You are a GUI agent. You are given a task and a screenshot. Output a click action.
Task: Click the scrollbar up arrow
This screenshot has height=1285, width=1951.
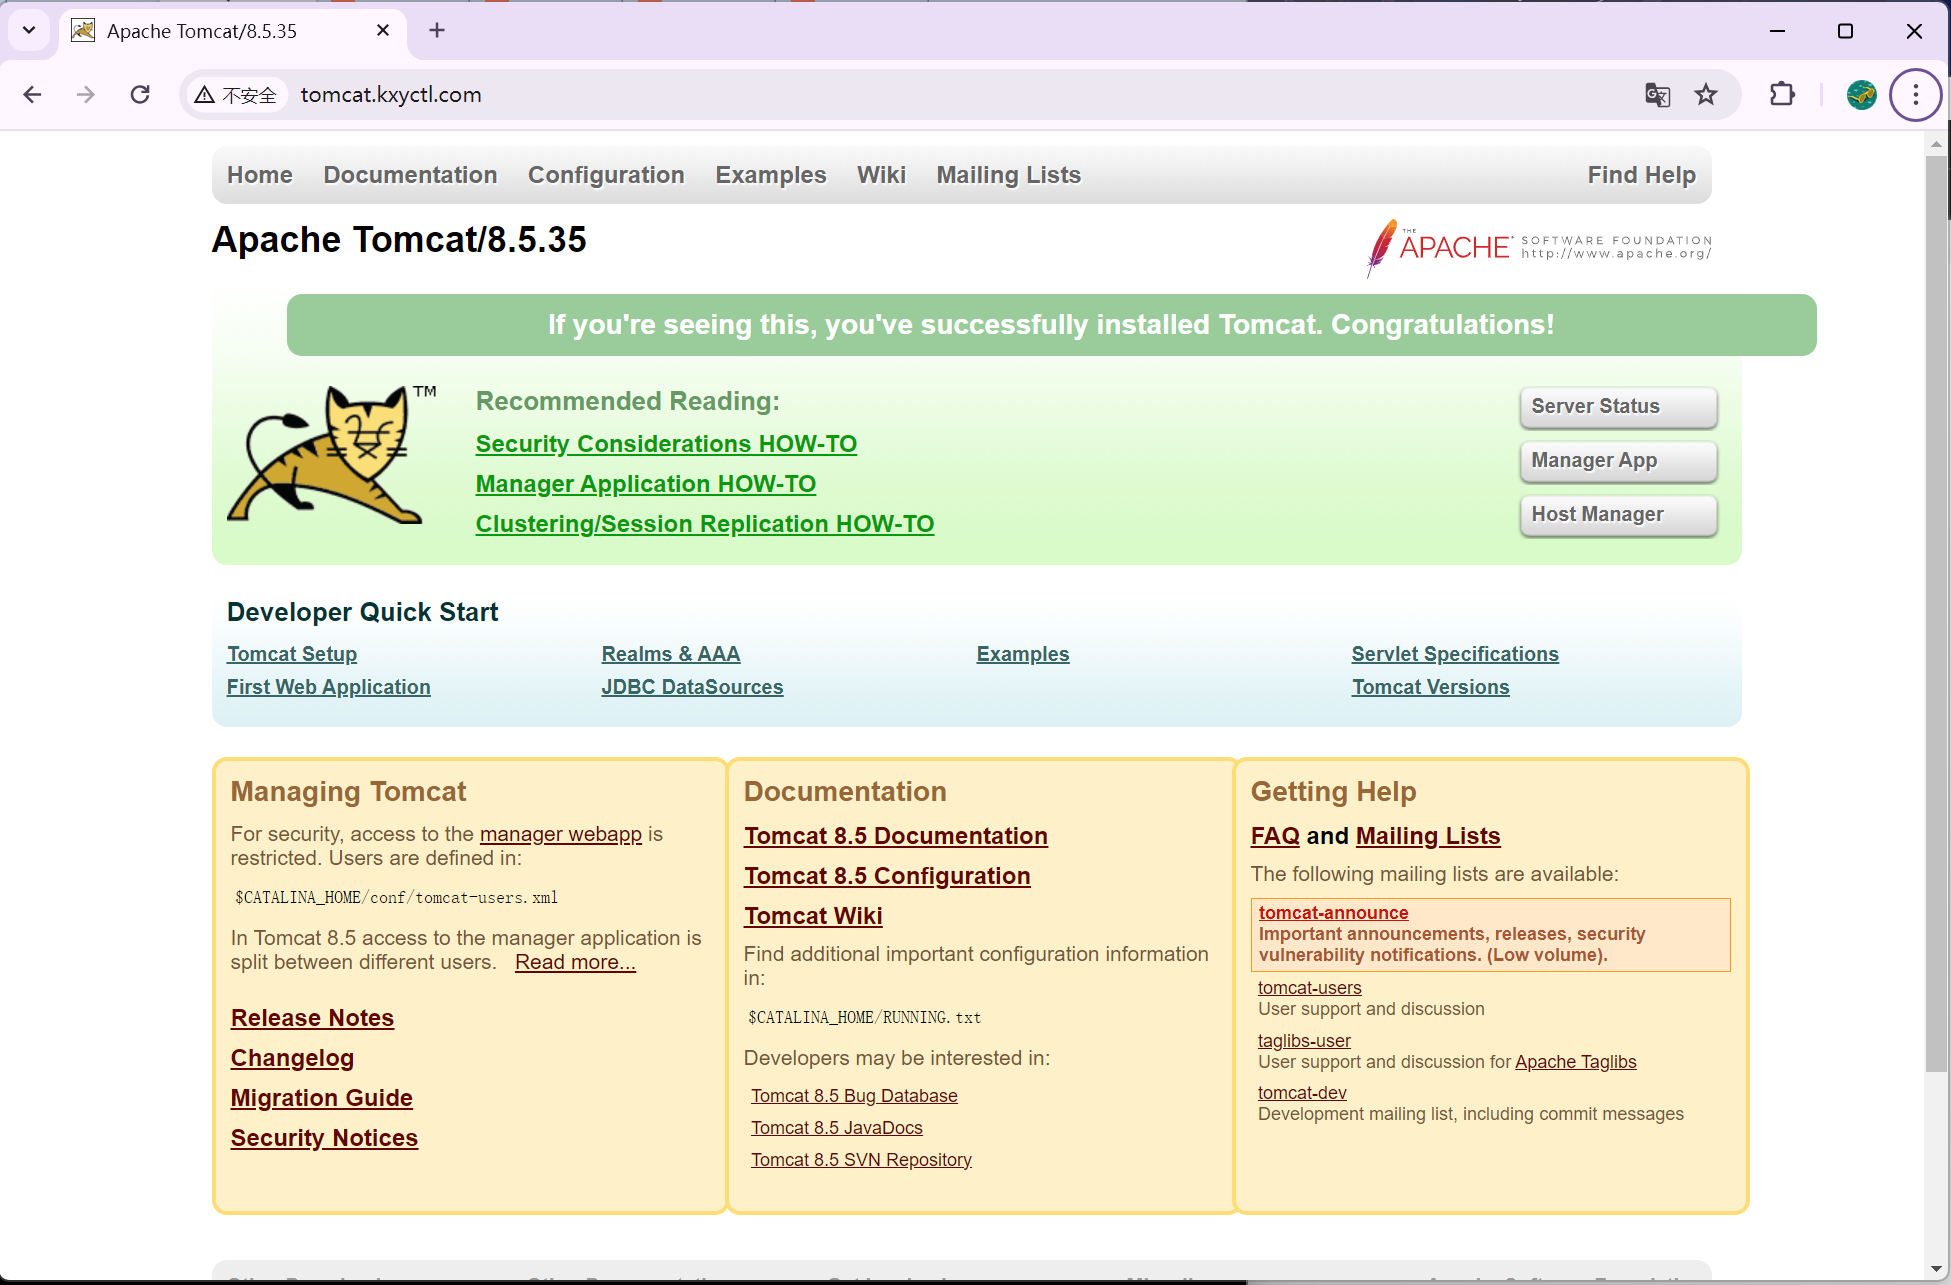tap(1936, 143)
